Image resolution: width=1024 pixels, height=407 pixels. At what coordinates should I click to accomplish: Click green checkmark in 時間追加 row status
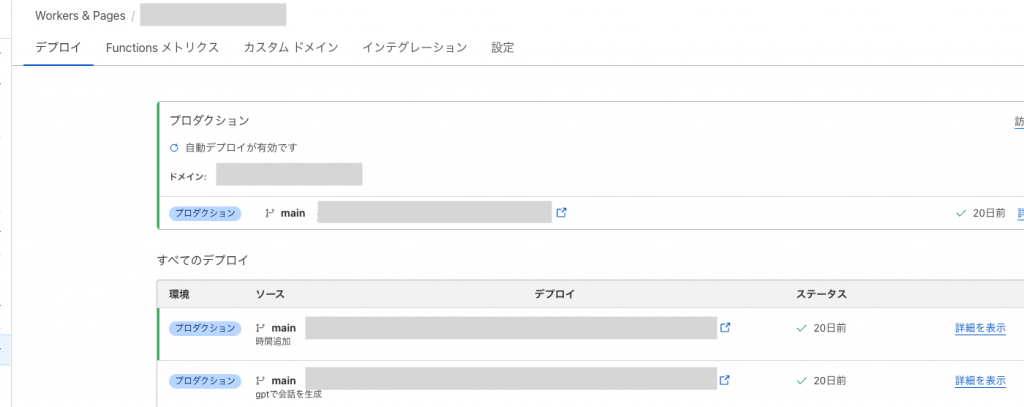click(801, 328)
